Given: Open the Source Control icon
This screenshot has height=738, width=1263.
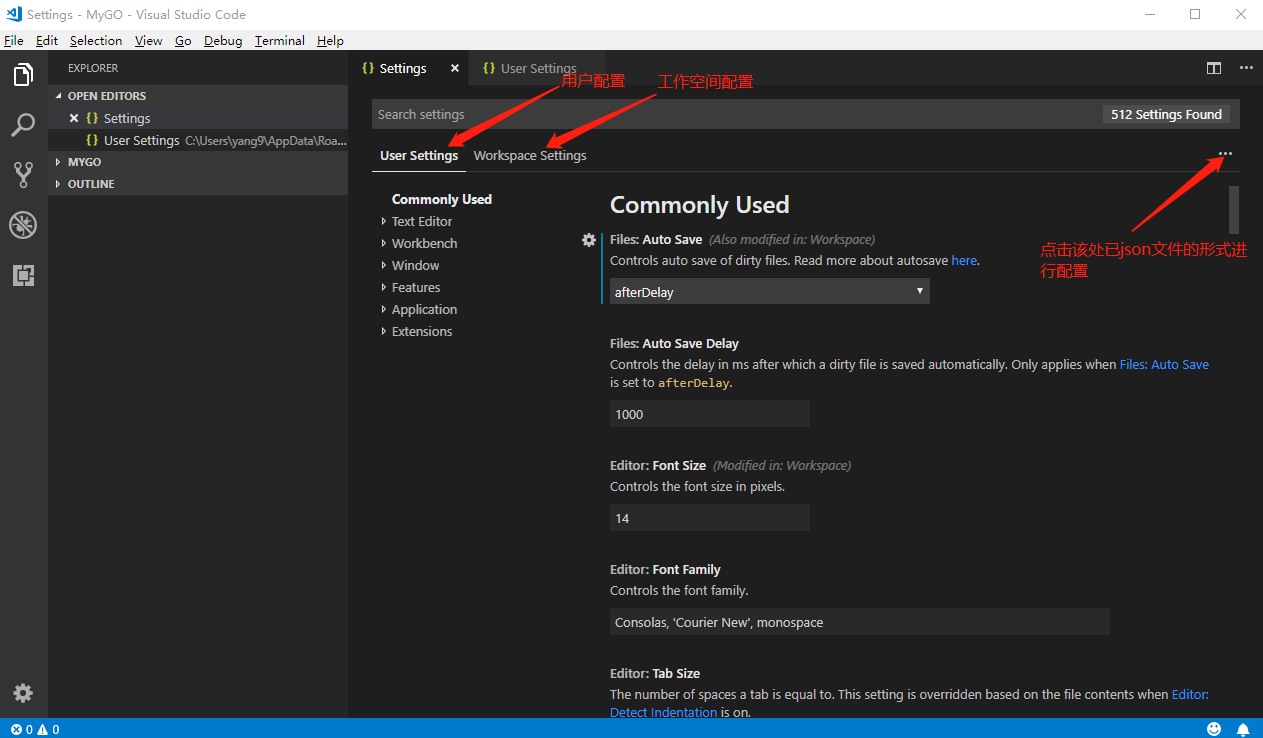Looking at the screenshot, I should click(x=22, y=174).
